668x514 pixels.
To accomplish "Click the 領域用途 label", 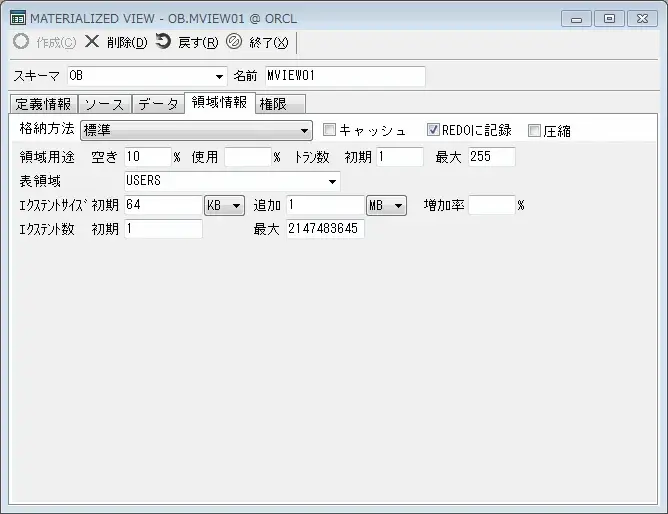I will pos(47,157).
